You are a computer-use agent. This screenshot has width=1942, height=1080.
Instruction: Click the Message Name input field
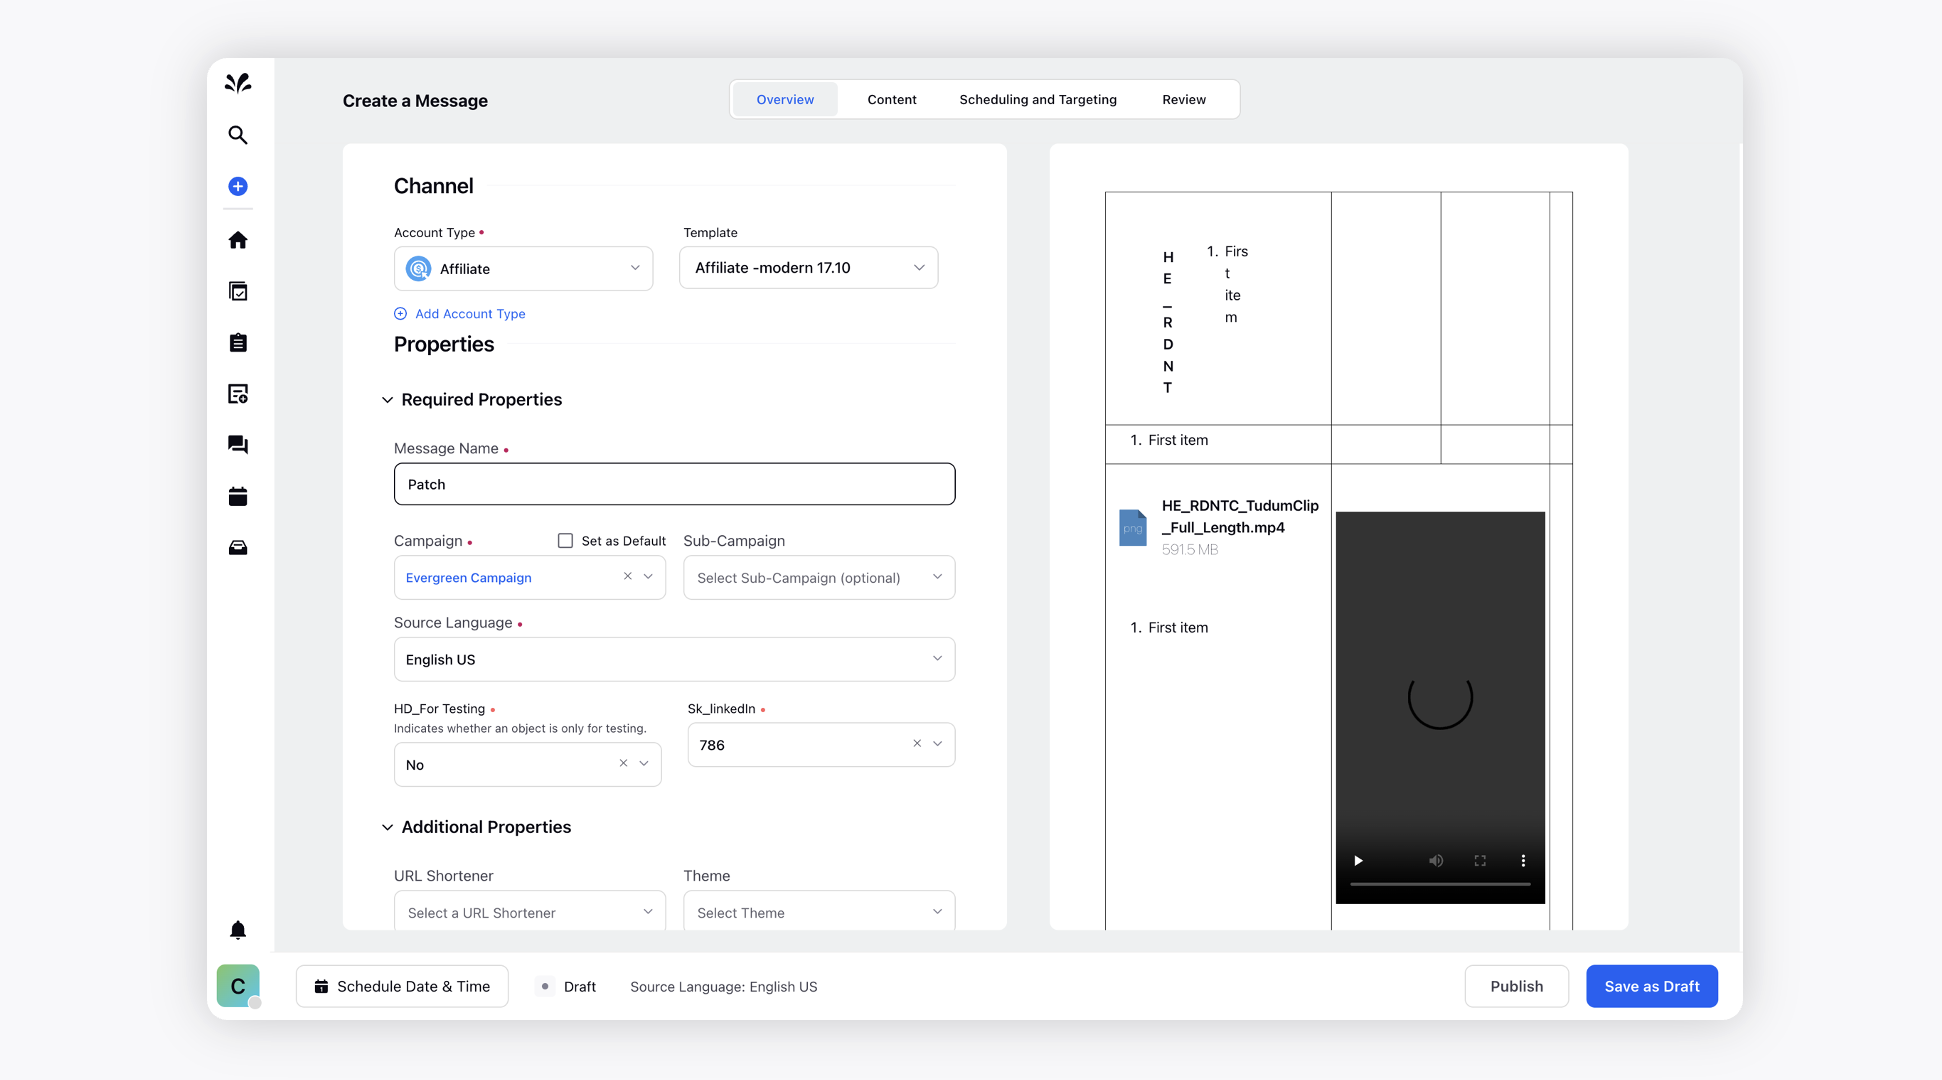[675, 484]
